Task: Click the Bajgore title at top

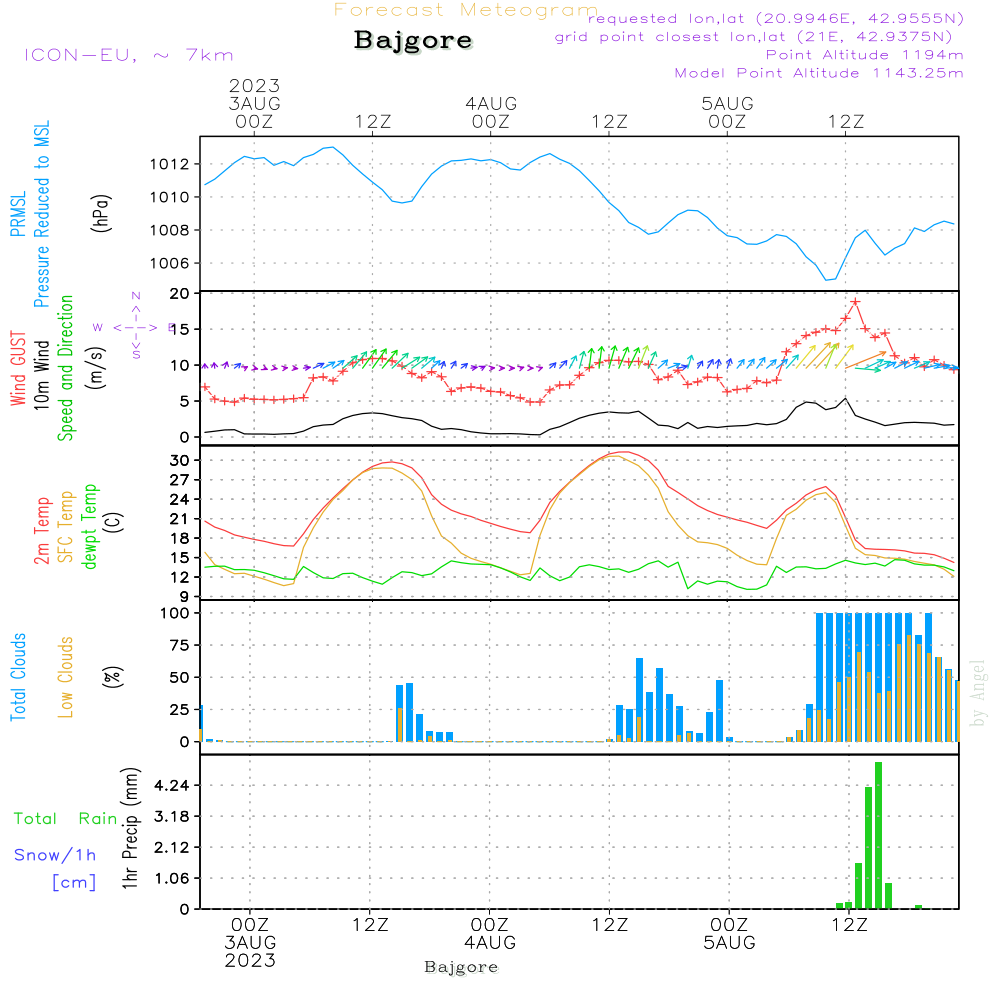Action: pyautogui.click(x=413, y=40)
